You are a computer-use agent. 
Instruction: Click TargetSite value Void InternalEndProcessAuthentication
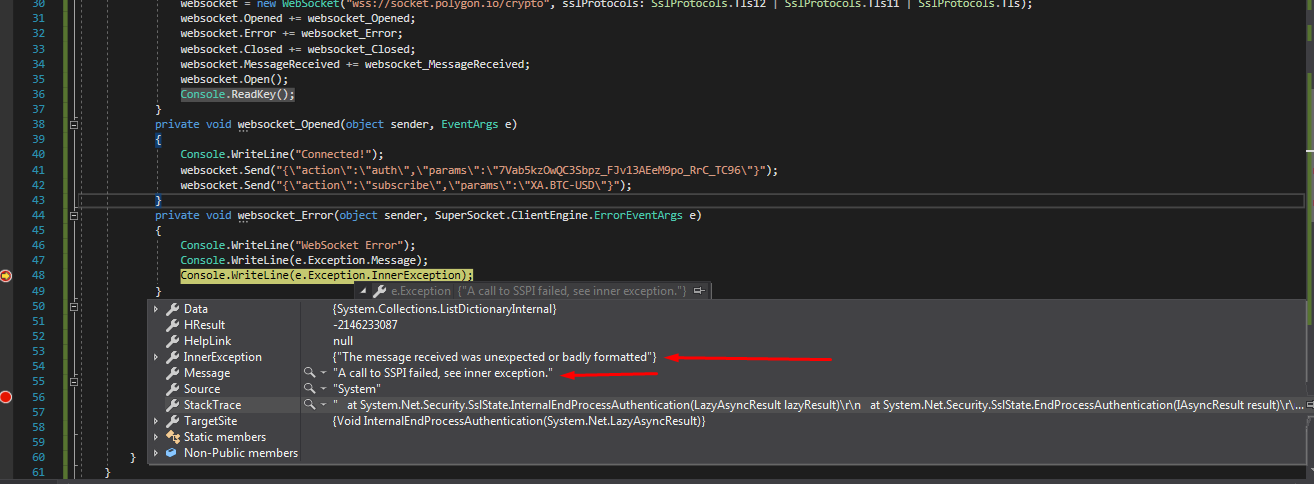(520, 421)
